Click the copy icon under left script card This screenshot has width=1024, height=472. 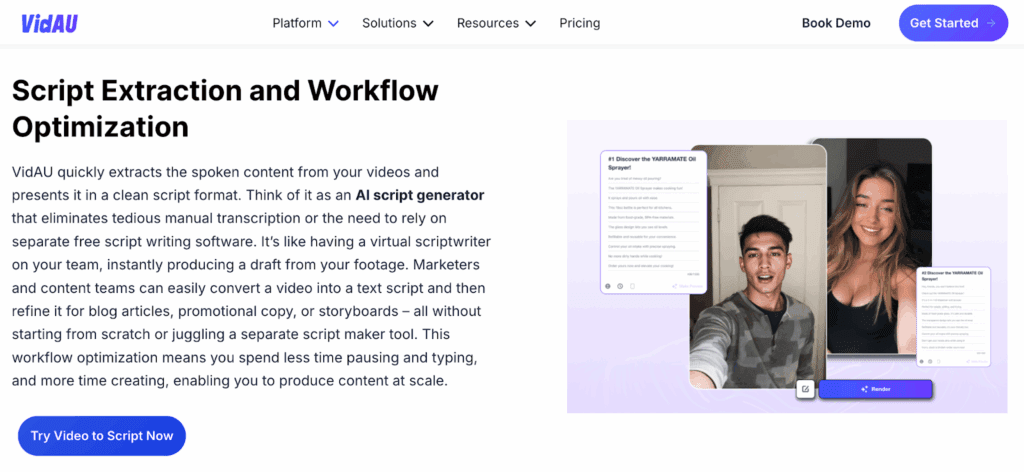coord(631,286)
